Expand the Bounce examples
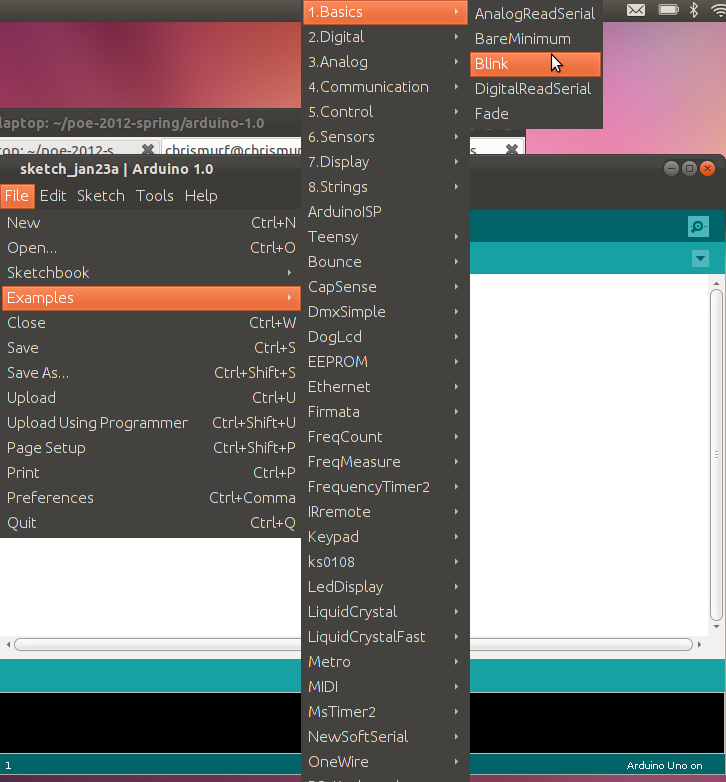This screenshot has height=782, width=726. (x=385, y=262)
